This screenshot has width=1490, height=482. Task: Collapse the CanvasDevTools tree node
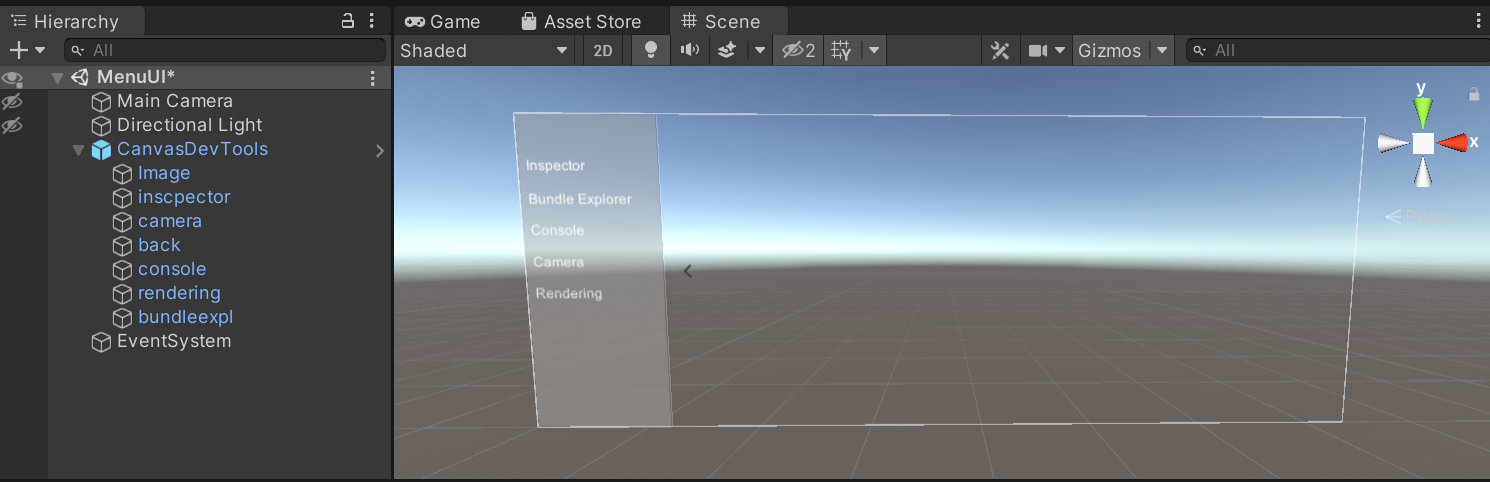pyautogui.click(x=78, y=150)
